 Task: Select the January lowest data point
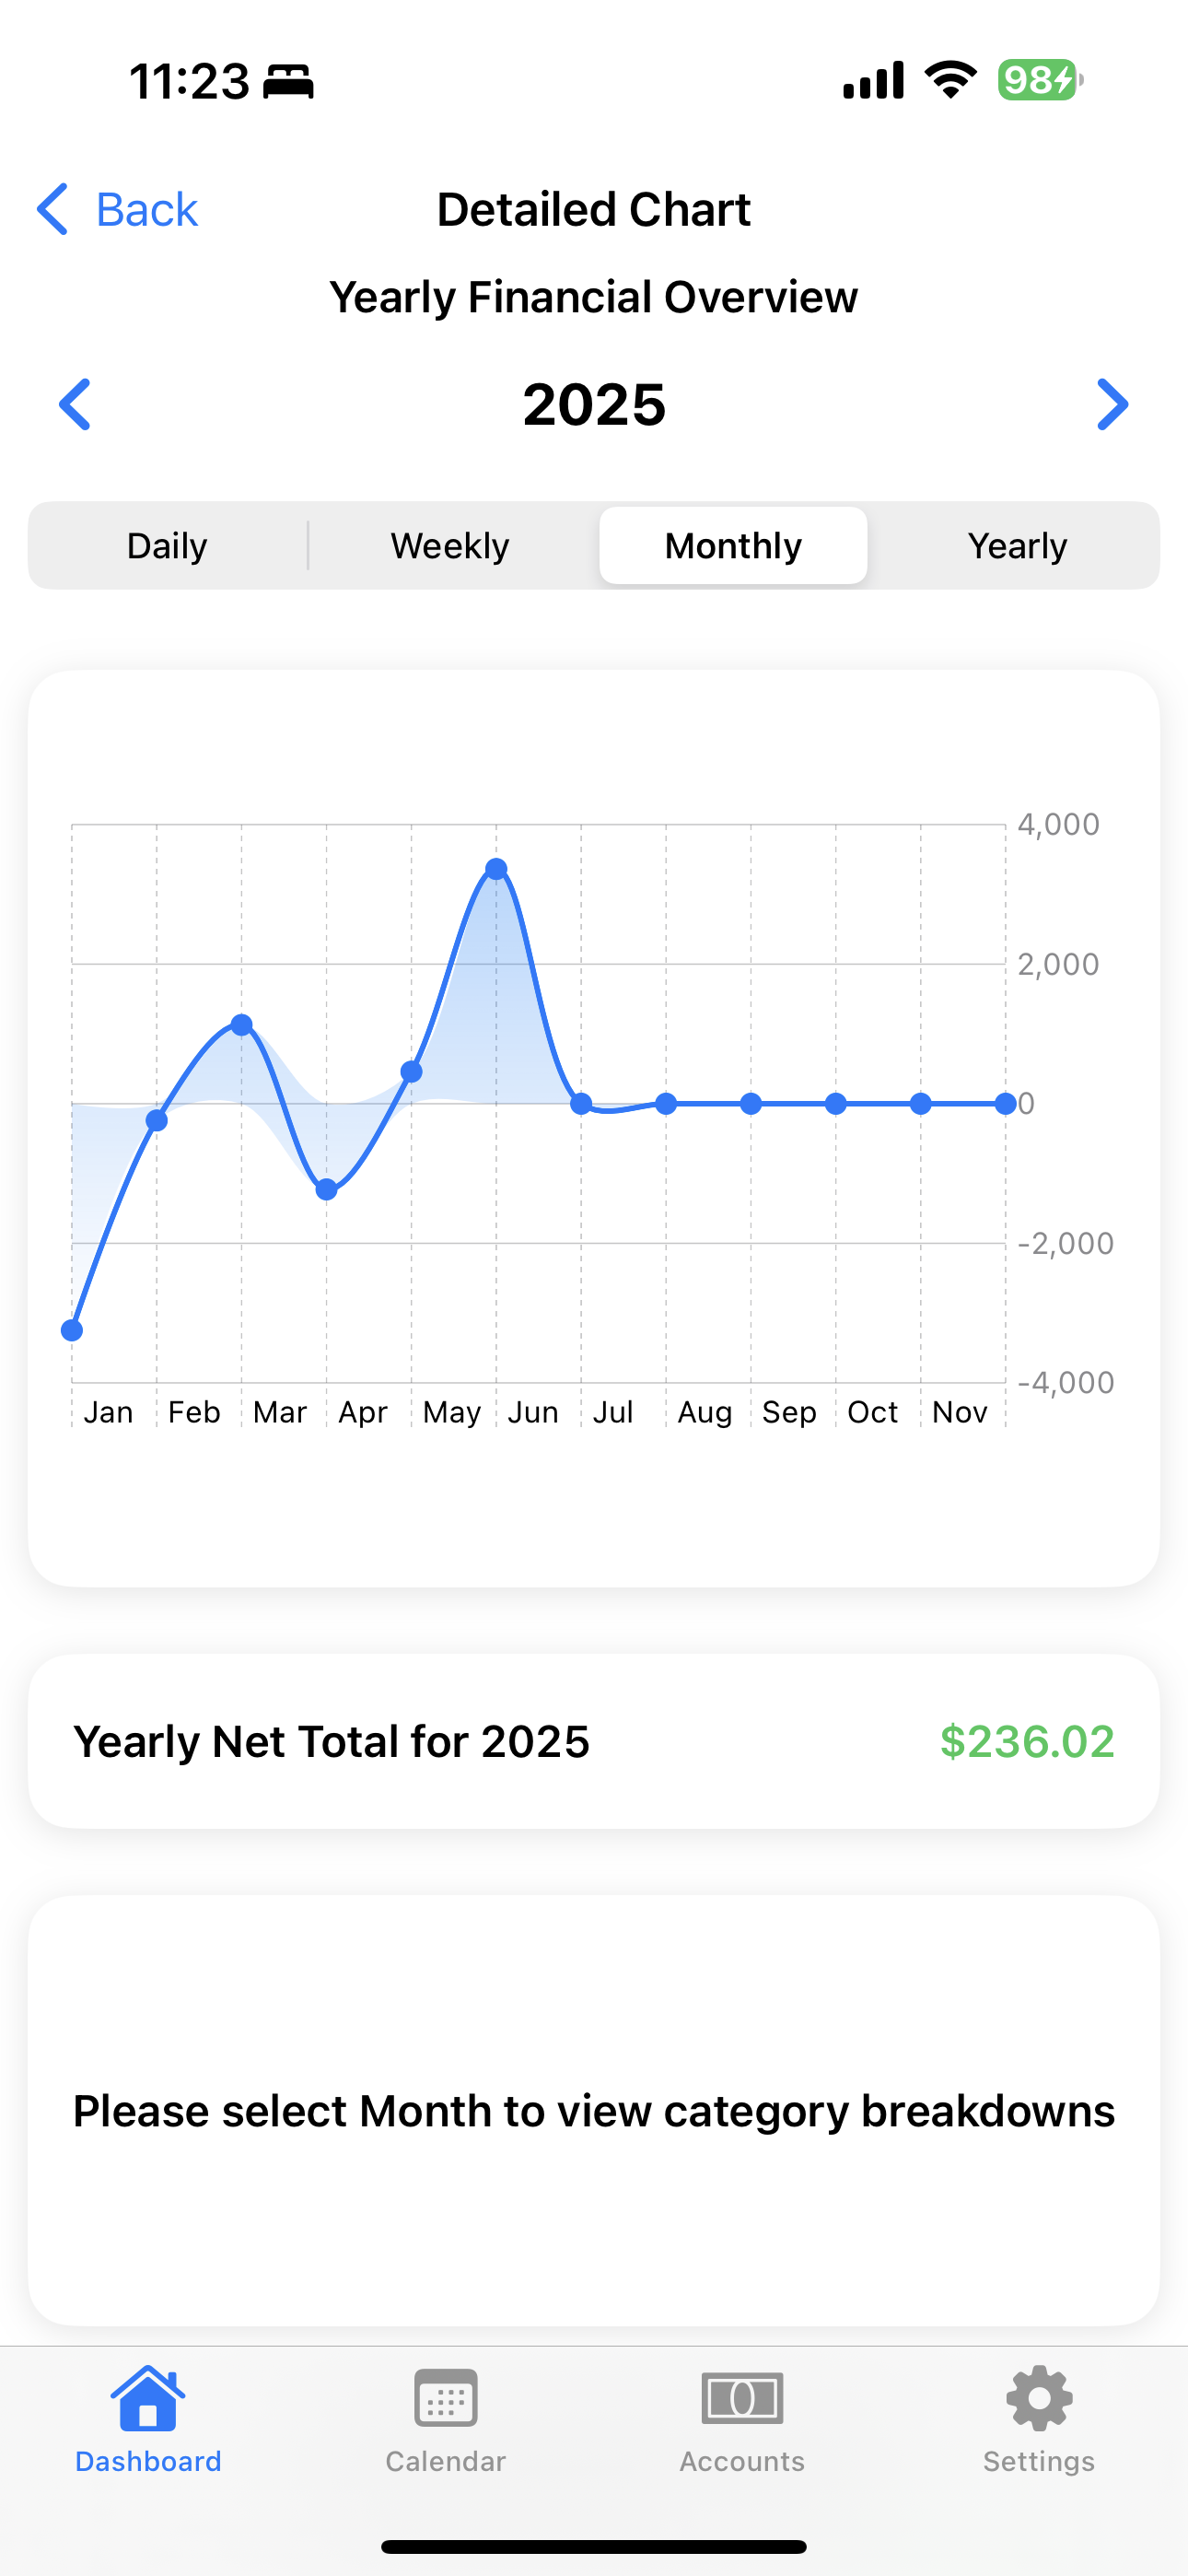click(72, 1330)
